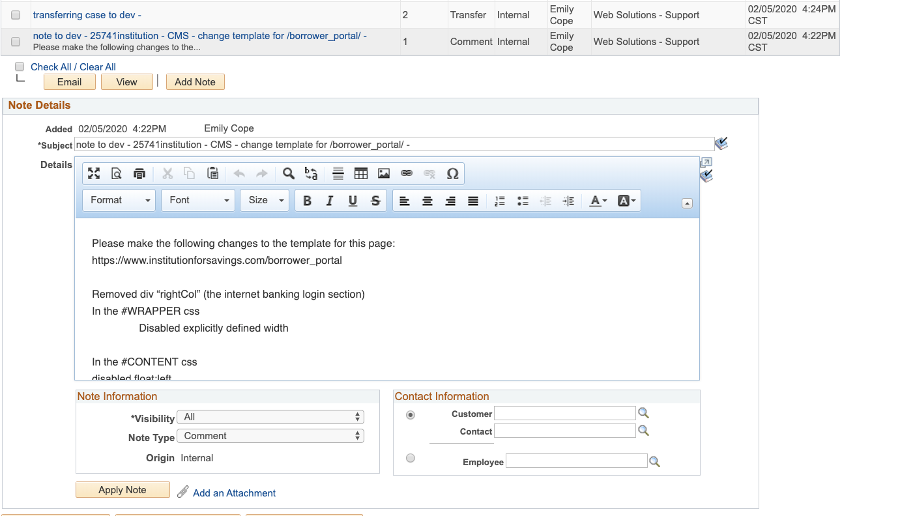902x516 pixels.
Task: Open the special character omega icon
Action: coord(452,173)
